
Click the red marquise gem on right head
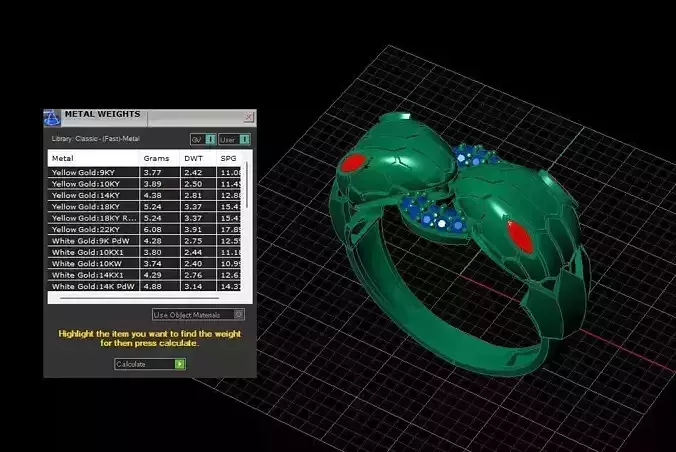(x=520, y=236)
